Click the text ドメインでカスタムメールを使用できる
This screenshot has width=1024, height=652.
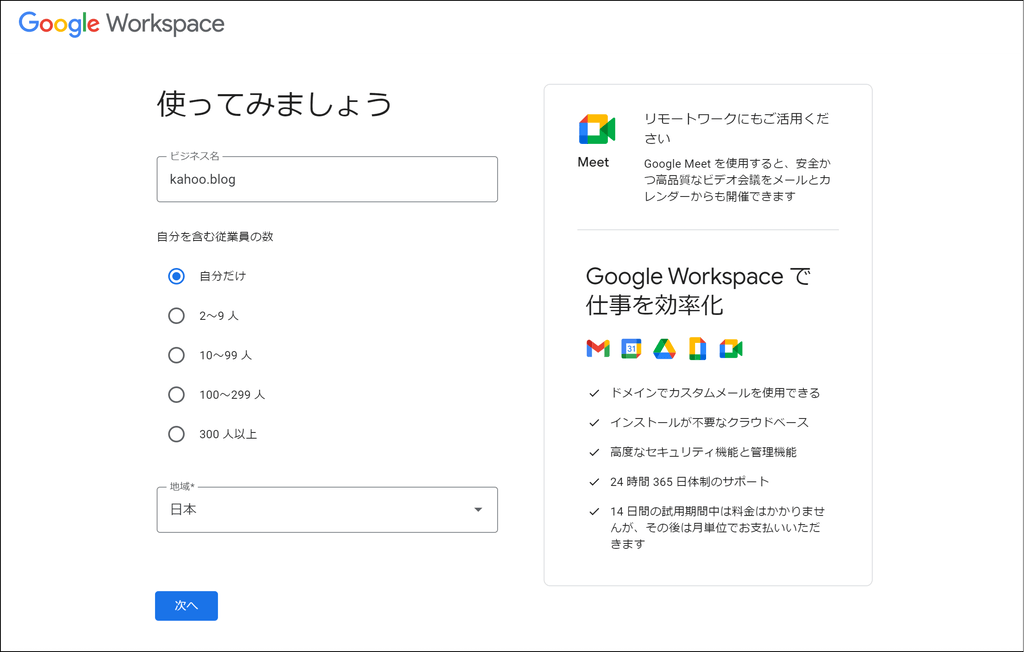click(x=715, y=393)
